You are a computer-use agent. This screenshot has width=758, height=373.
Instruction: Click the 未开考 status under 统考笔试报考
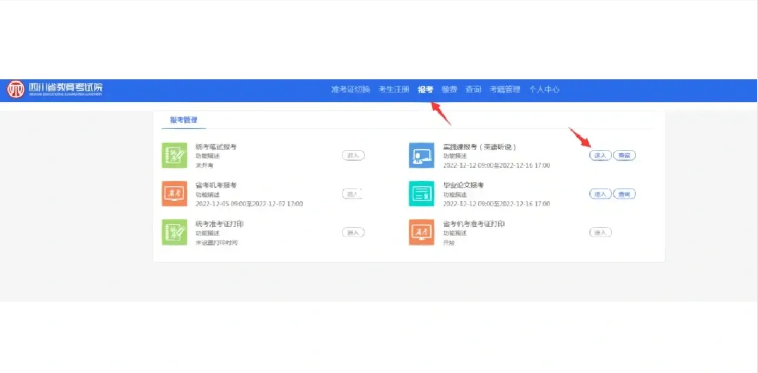tap(204, 165)
